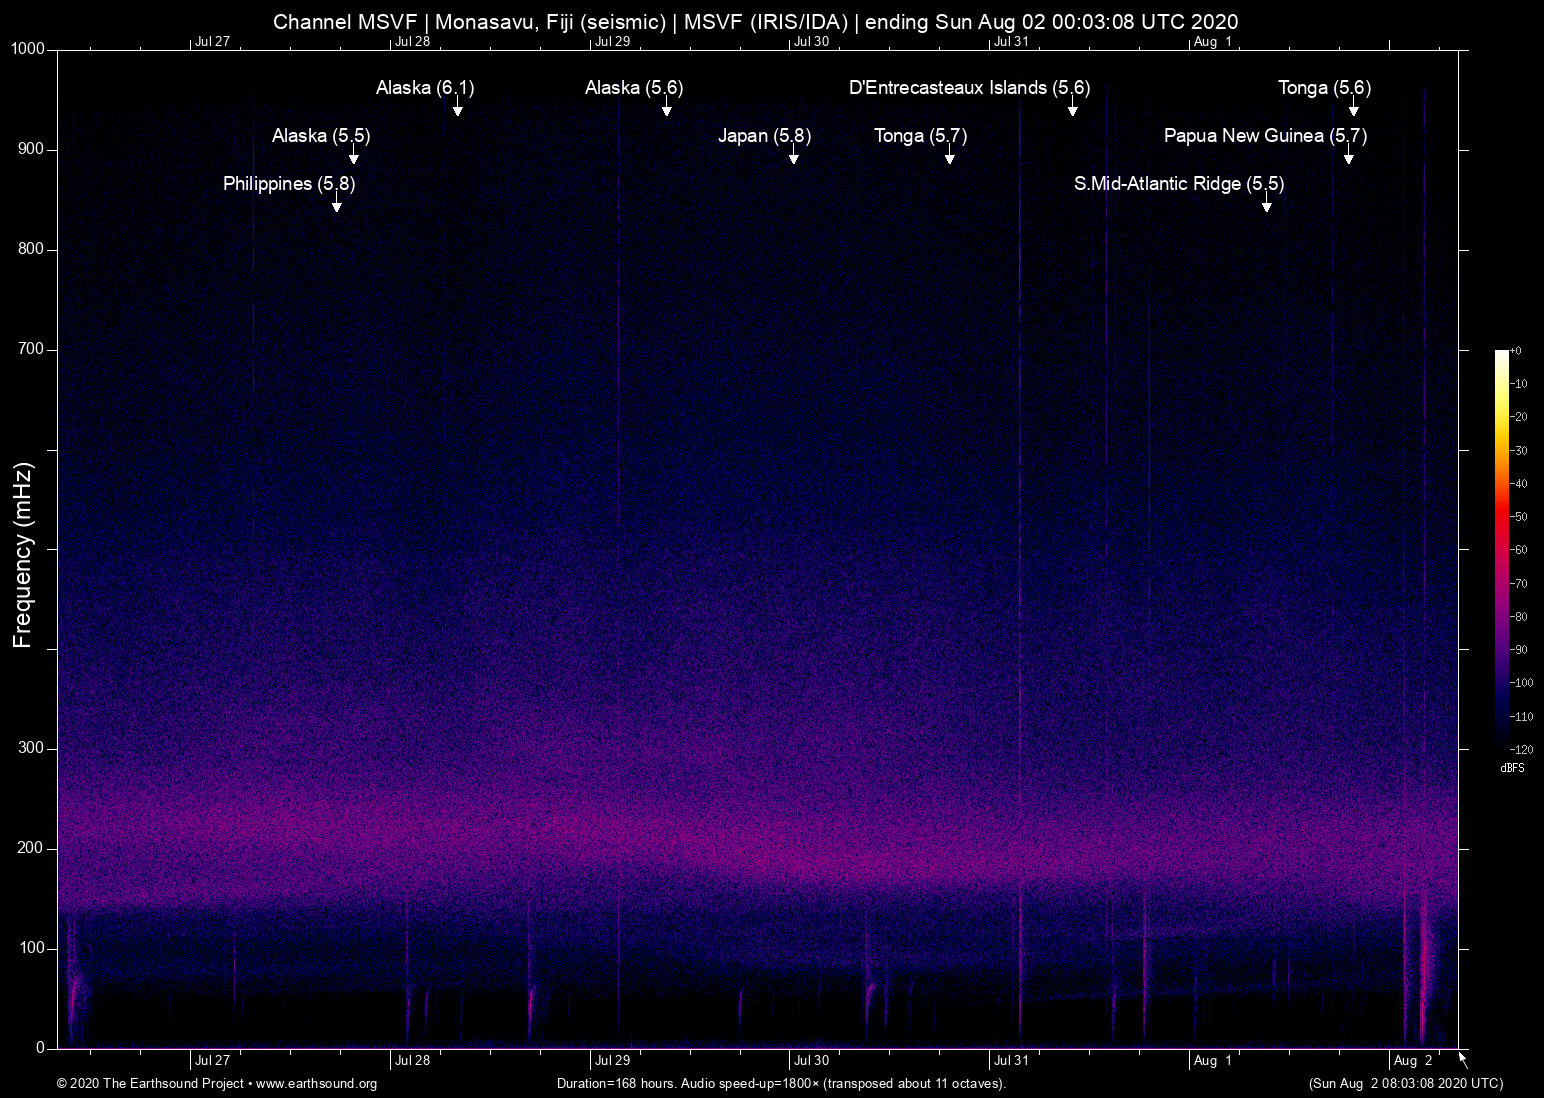Click Jul 27 on the bottom time axis

(212, 1060)
